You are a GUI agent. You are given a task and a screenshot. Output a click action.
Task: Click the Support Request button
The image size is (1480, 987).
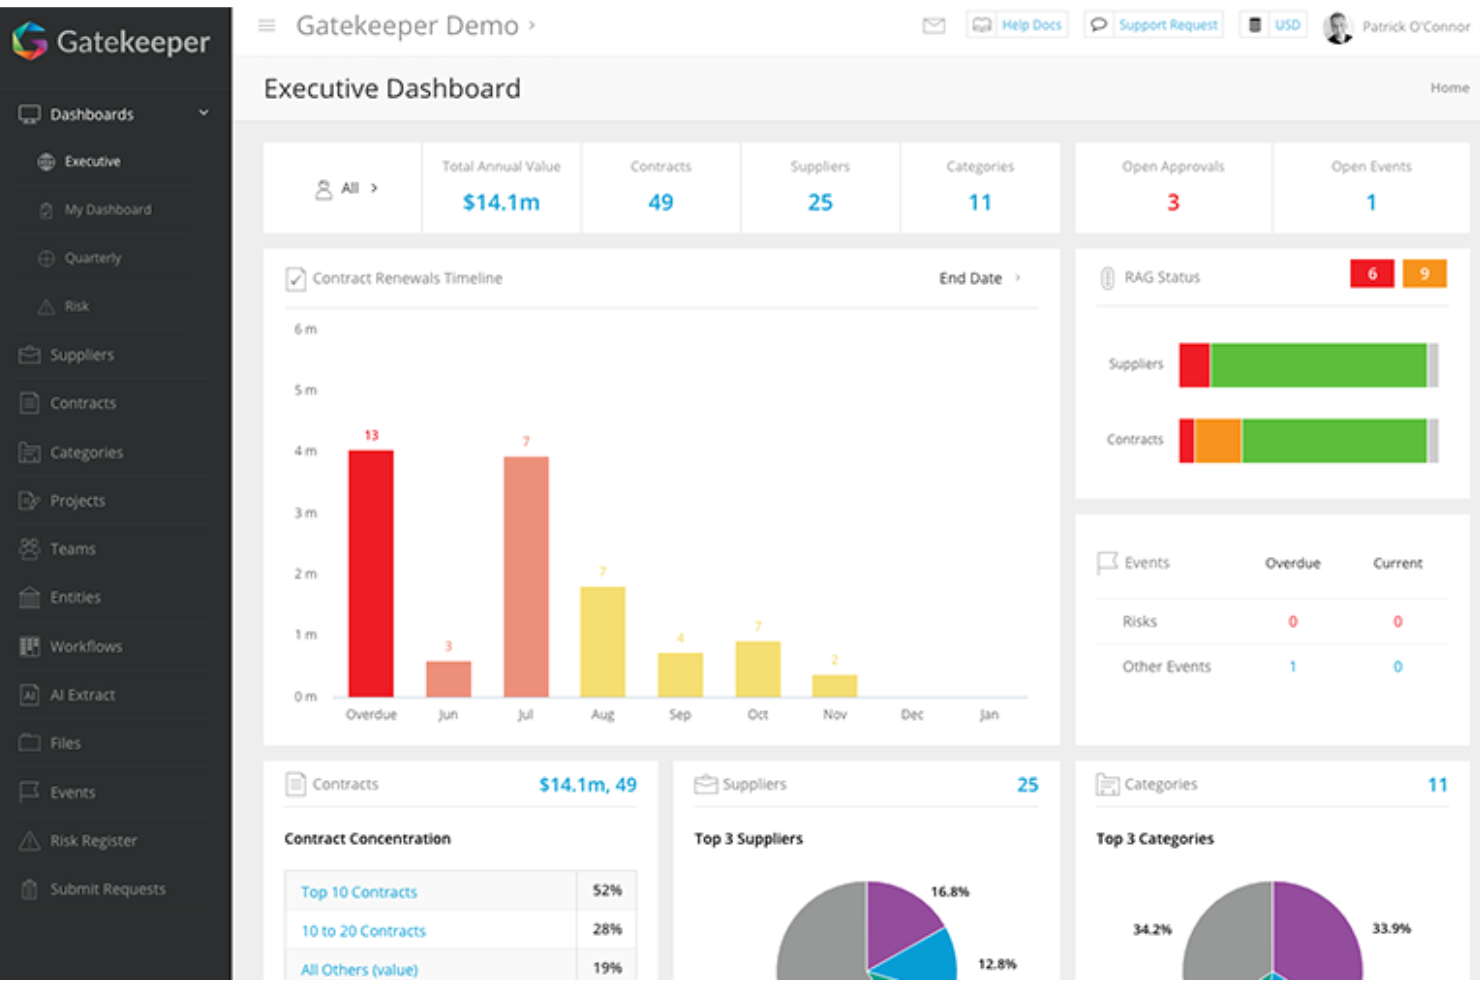tap(1154, 25)
